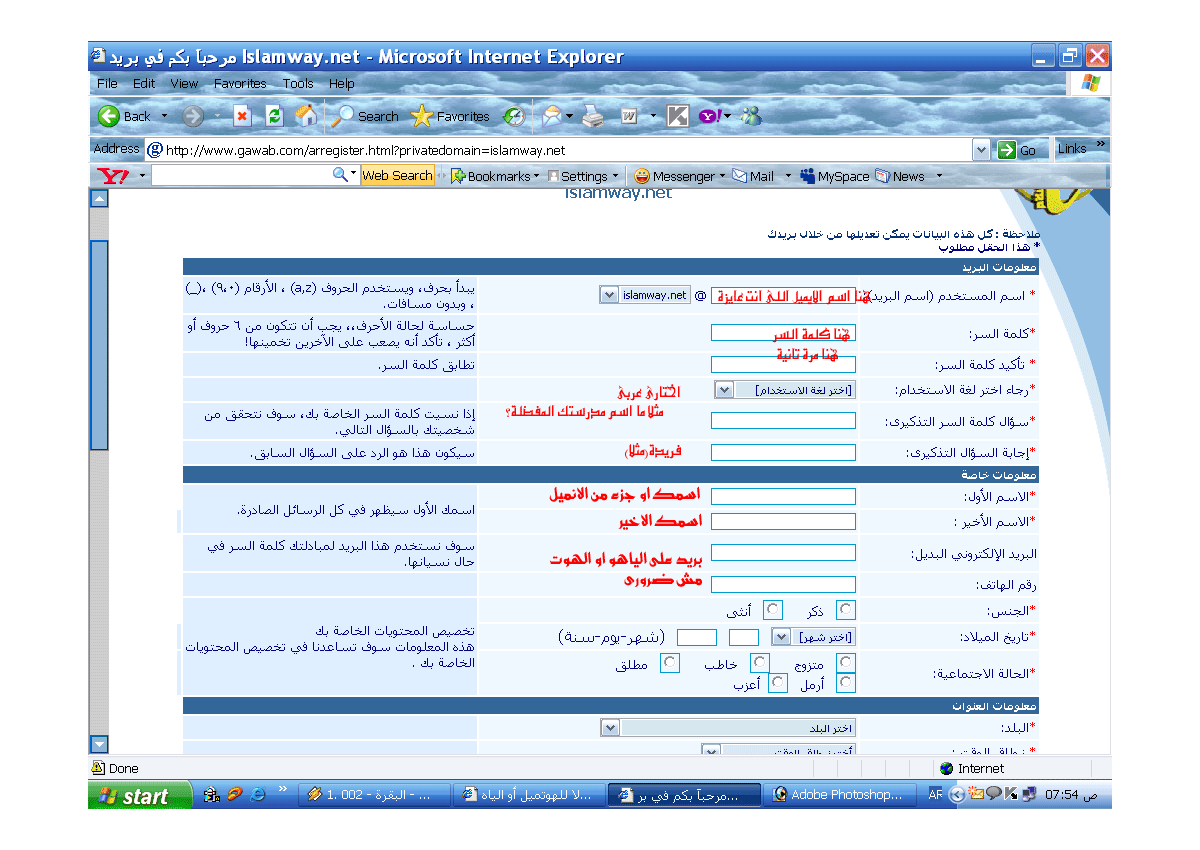Open MySpace on the Yahoo toolbar
This screenshot has height=850, width=1200.
point(834,176)
